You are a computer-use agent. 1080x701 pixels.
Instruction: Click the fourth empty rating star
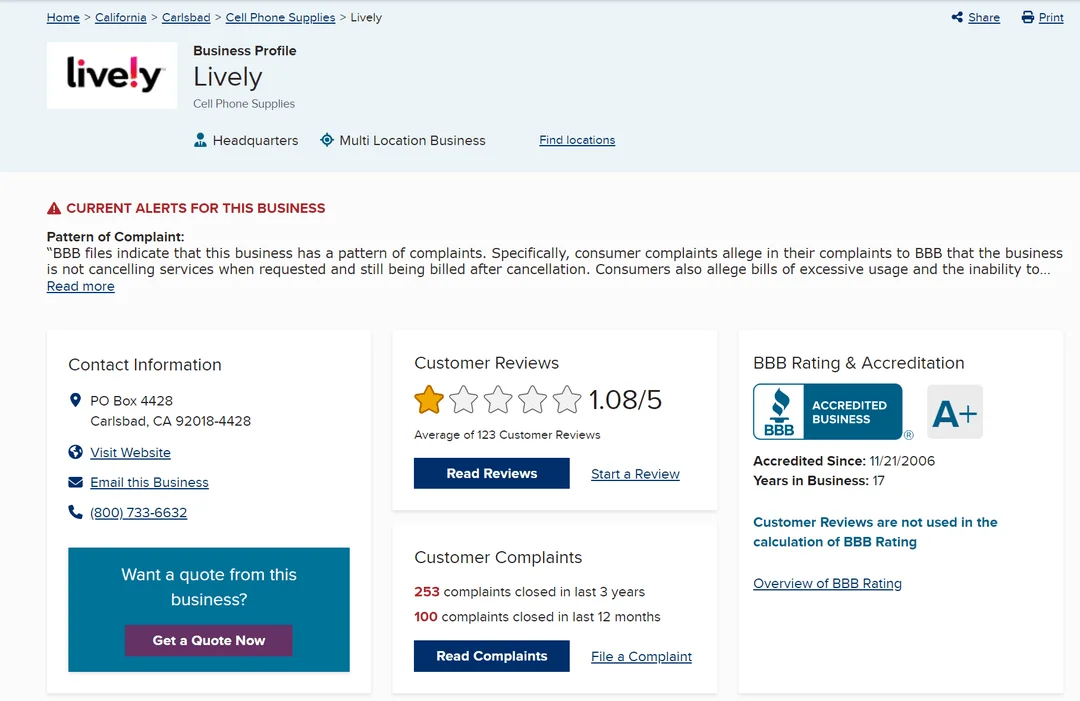(x=532, y=399)
